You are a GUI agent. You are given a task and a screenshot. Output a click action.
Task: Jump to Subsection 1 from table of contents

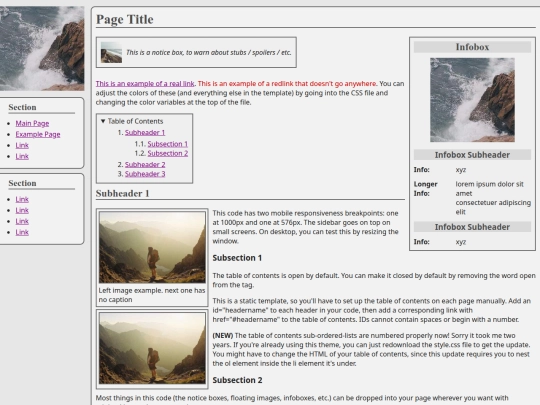pos(168,144)
